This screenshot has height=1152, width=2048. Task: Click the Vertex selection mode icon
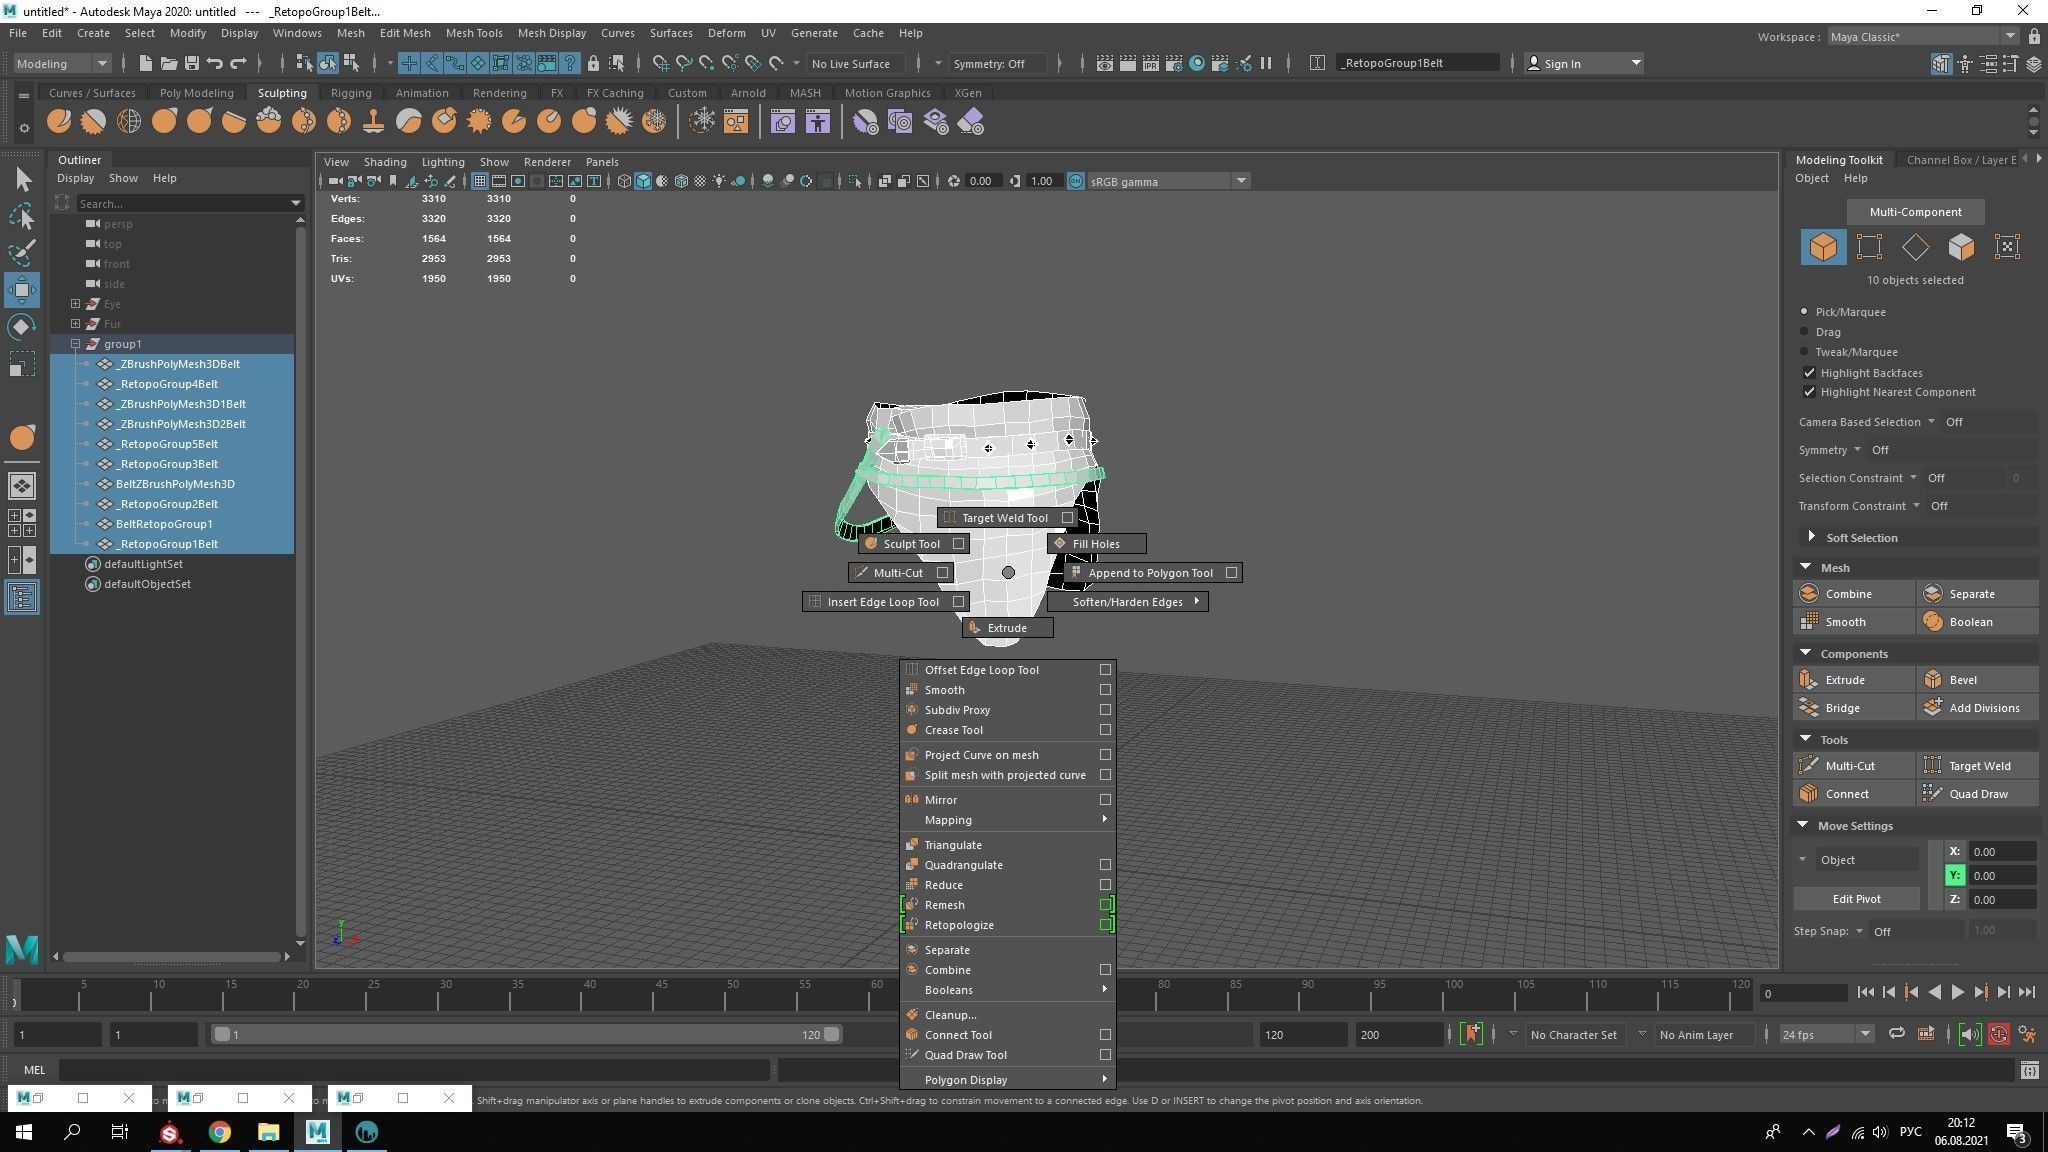pos(1868,247)
